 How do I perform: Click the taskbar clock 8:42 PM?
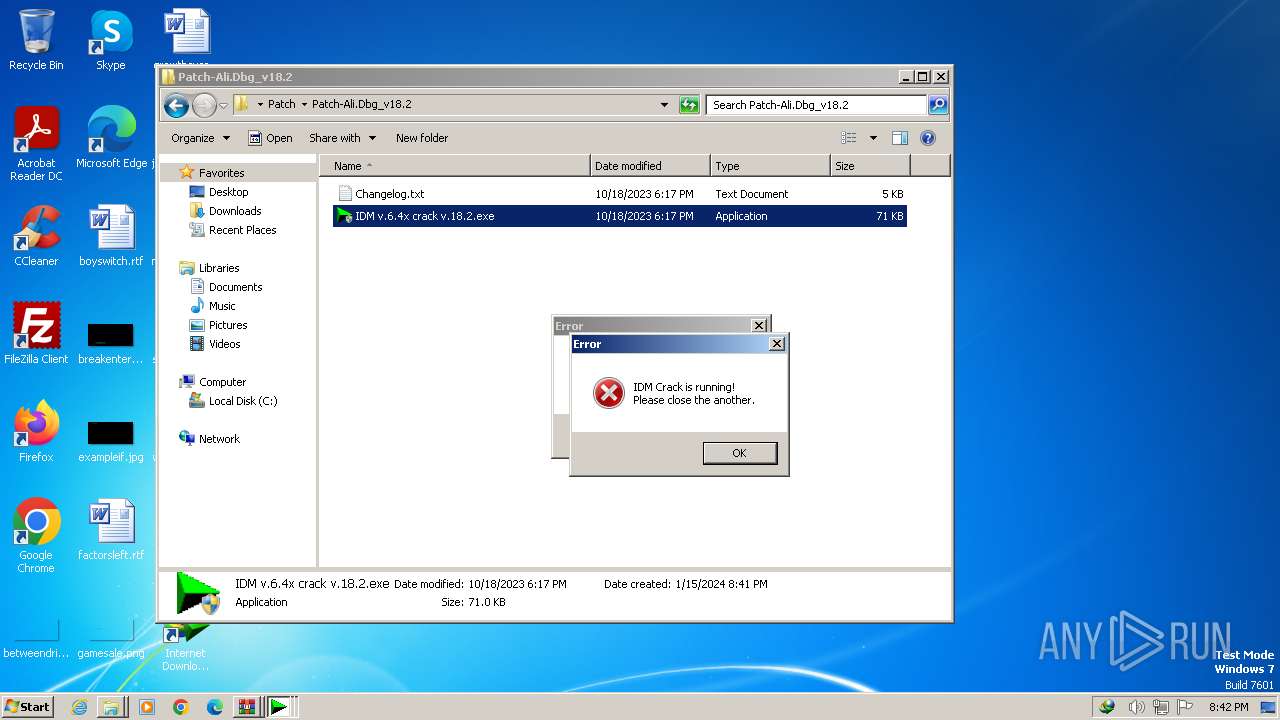click(1228, 706)
